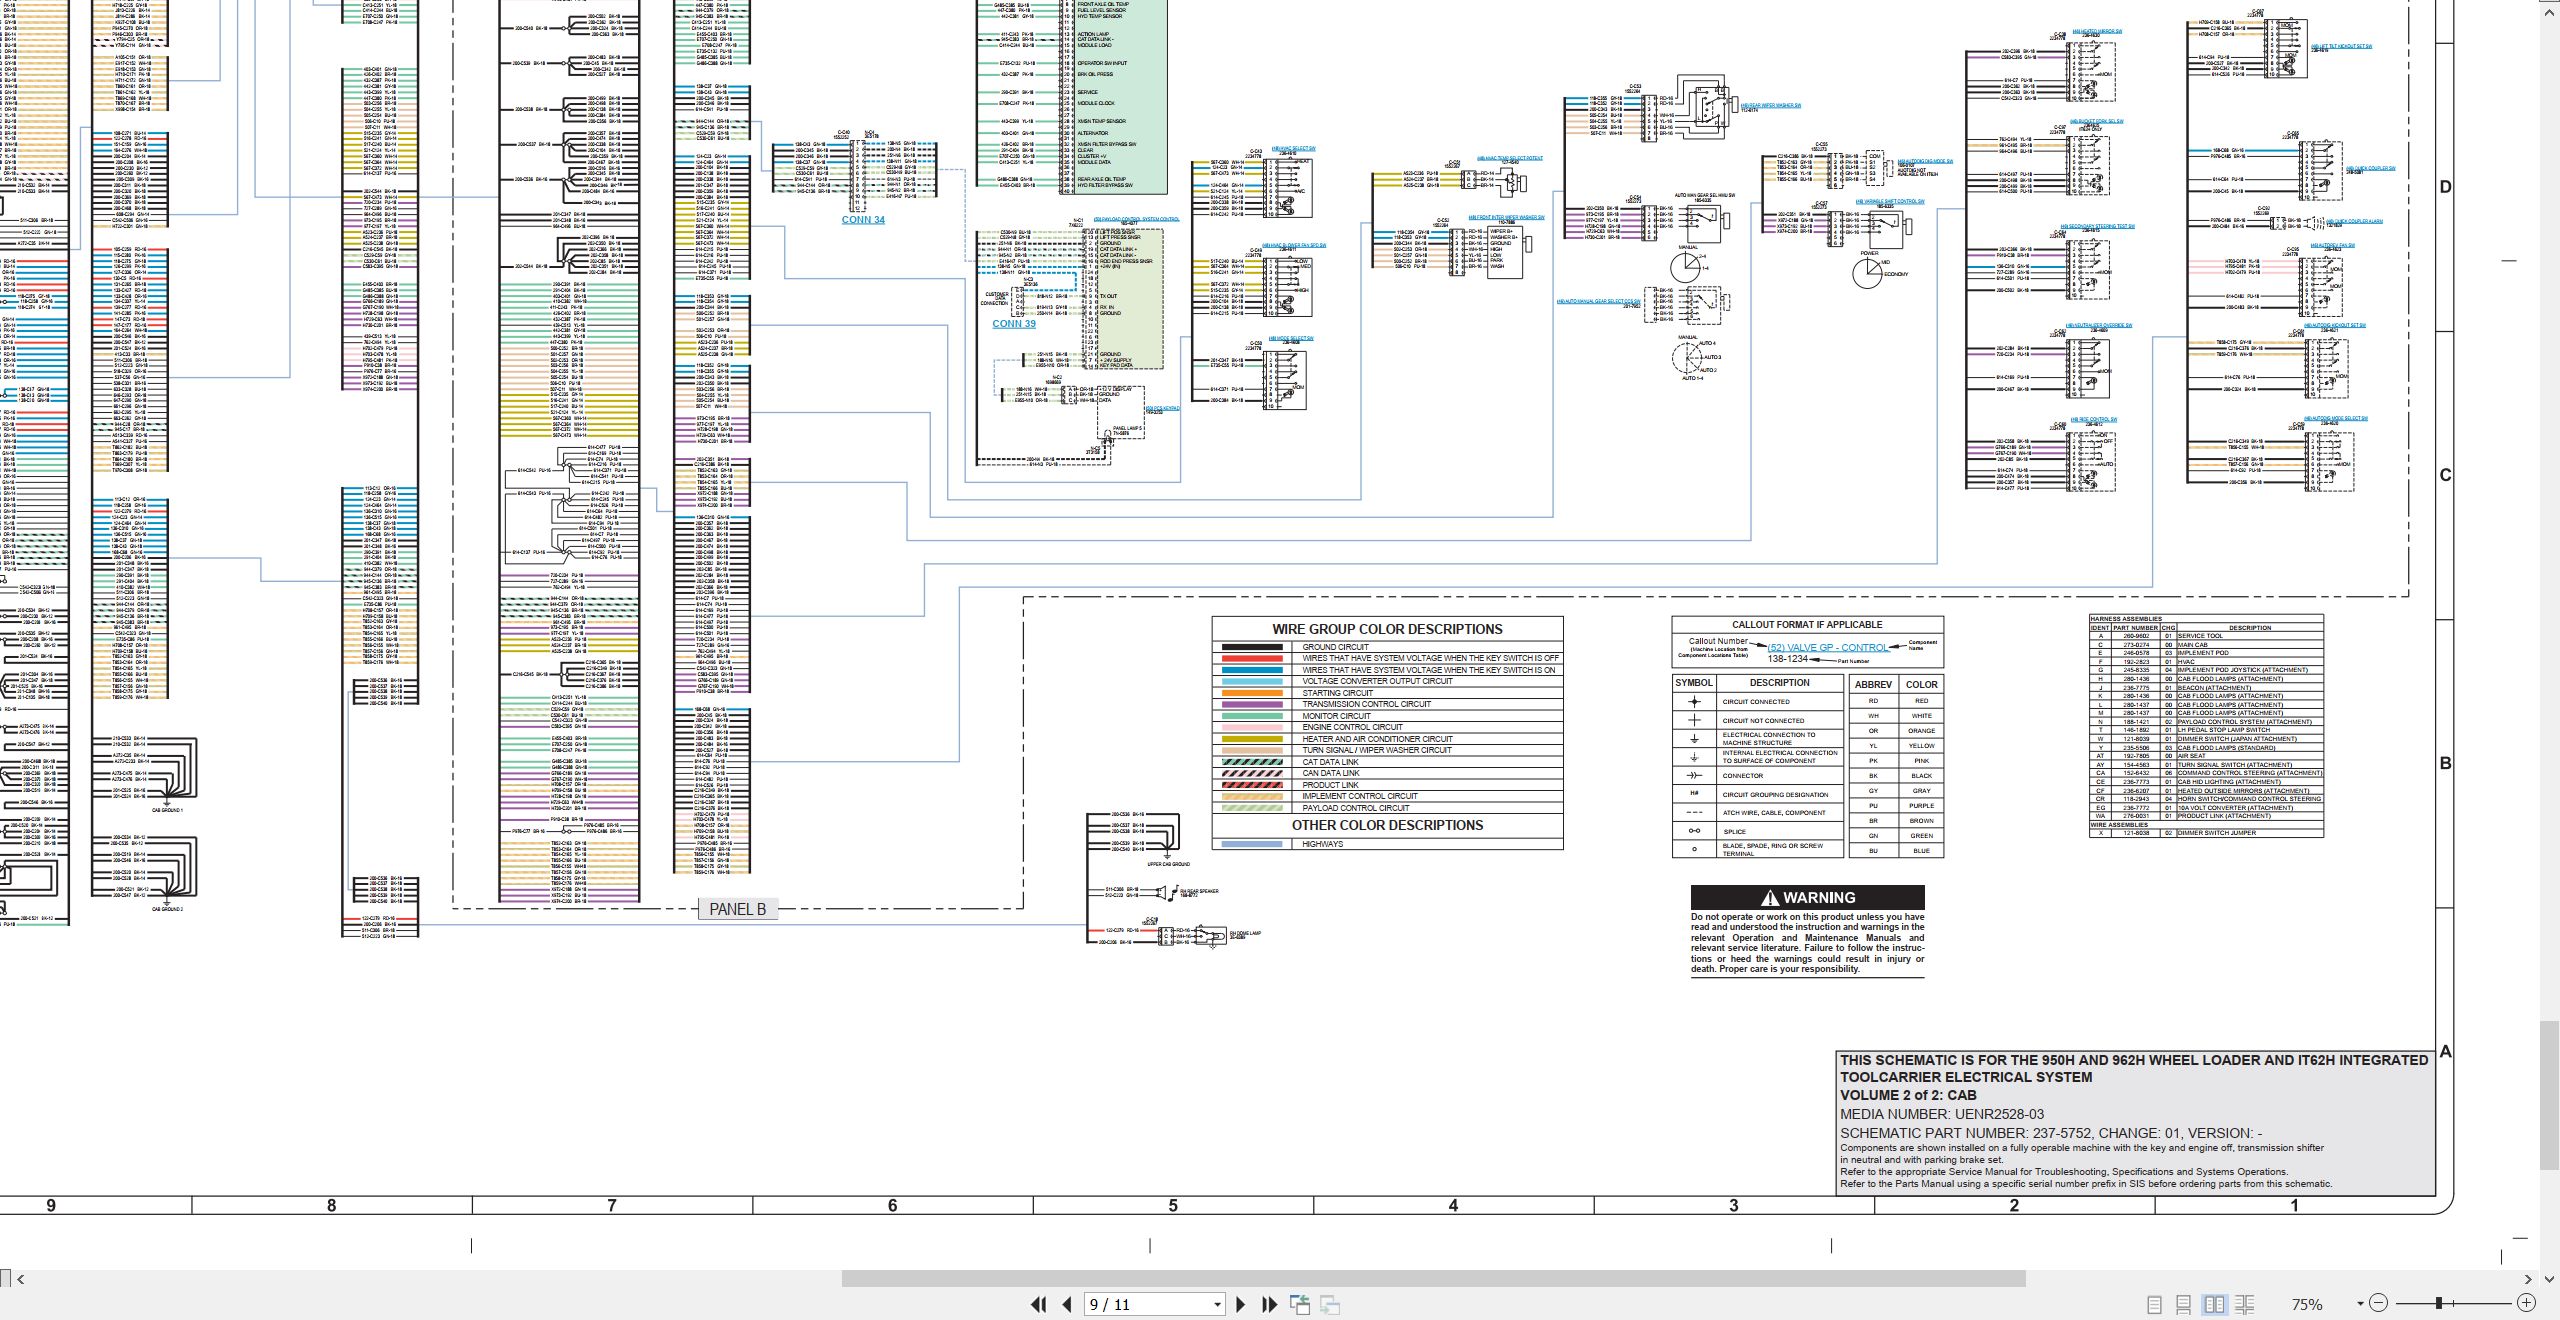
Task: Open the Variable Shift Control SW link
Action: [x=1890, y=202]
